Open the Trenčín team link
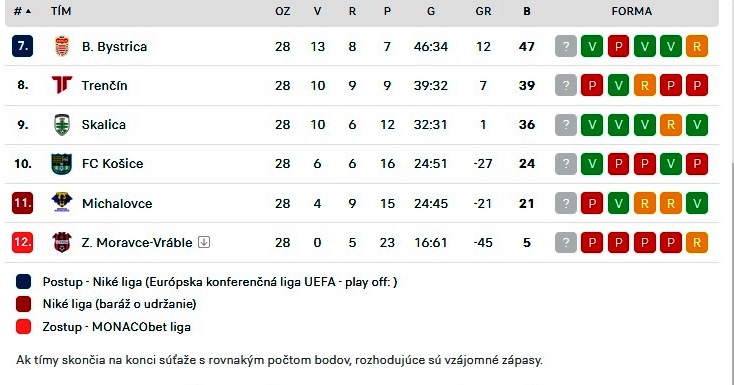Image resolution: width=734 pixels, height=385 pixels. (x=104, y=86)
